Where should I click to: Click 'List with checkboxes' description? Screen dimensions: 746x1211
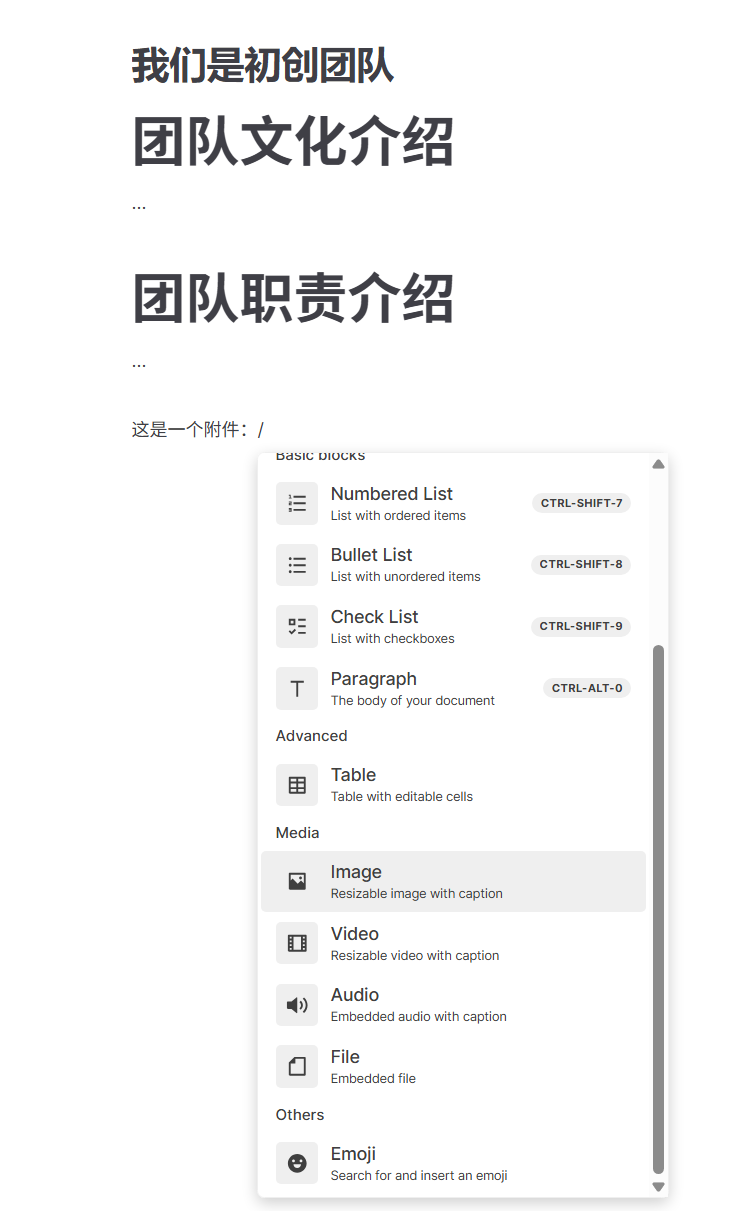click(x=393, y=639)
